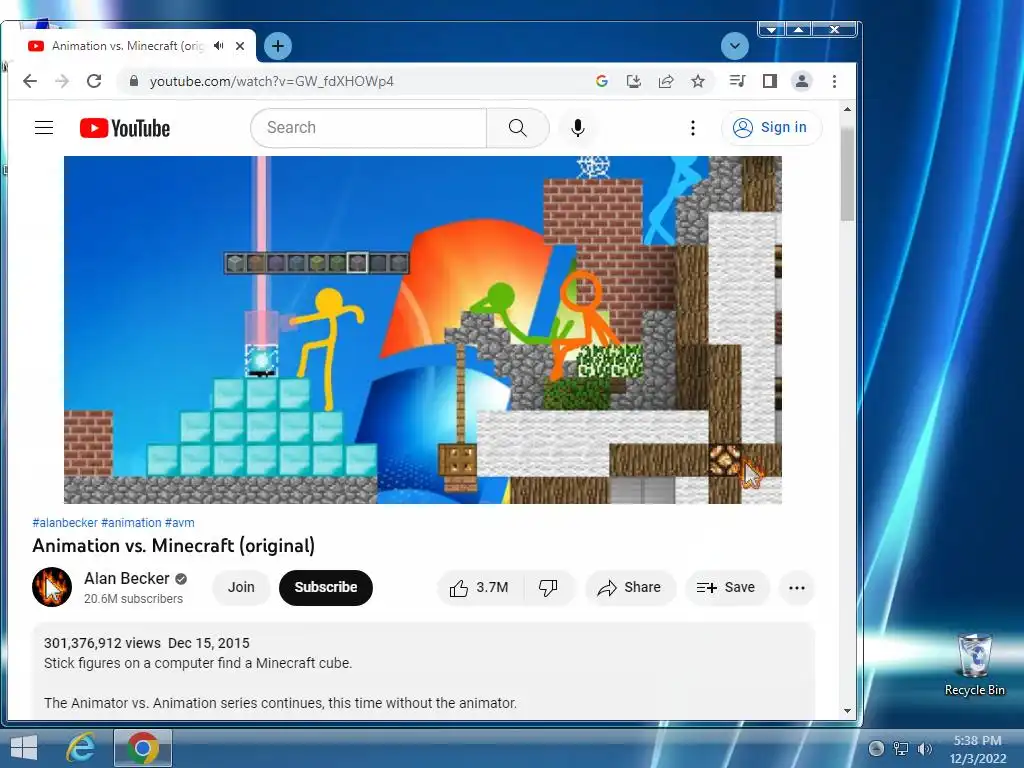Viewport: 1024px width, 768px height.
Task: Open the tab search chevron button
Action: 735,46
